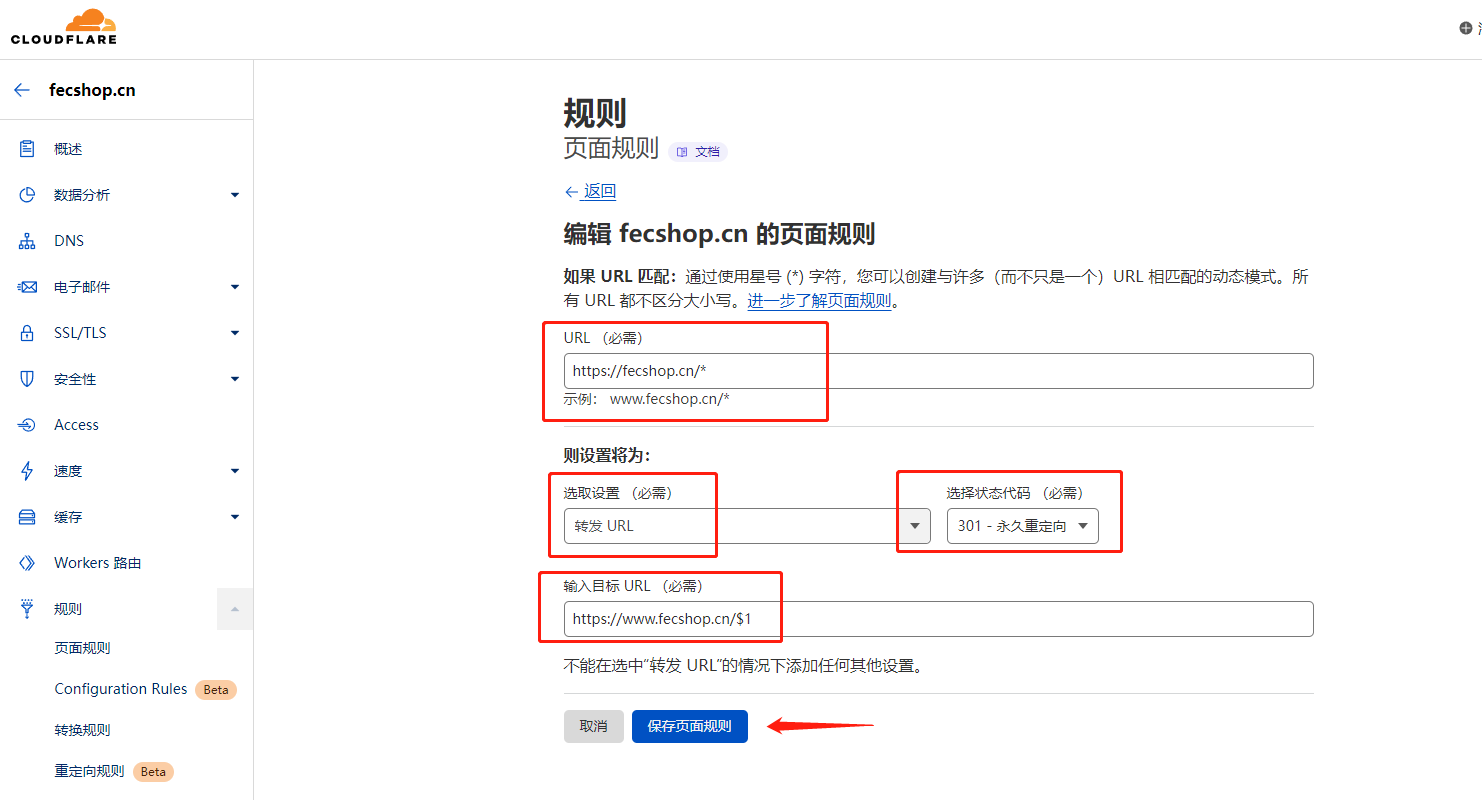Screen dimensions: 1482x800
Task: Expand the 缓存 menu arrow
Action: (235, 517)
